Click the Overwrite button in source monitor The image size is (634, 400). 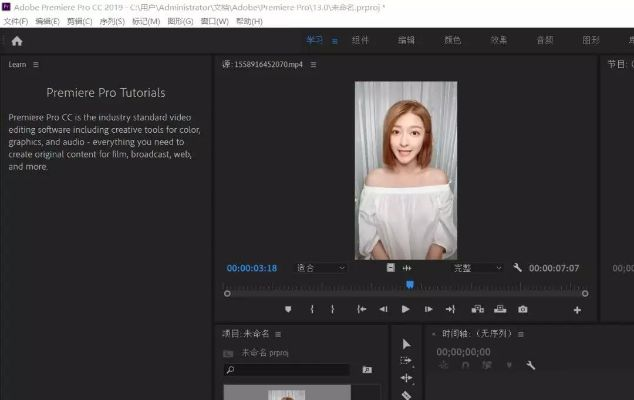(x=499, y=310)
